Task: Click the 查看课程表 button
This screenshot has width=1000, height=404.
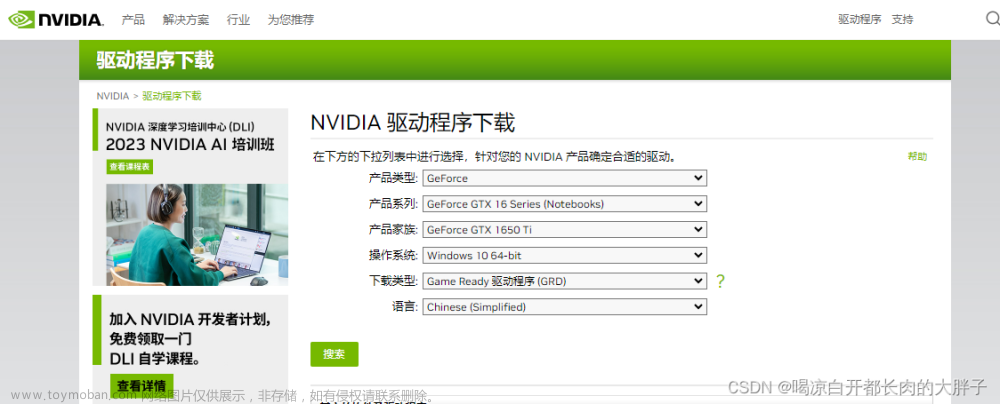Action: 129,167
